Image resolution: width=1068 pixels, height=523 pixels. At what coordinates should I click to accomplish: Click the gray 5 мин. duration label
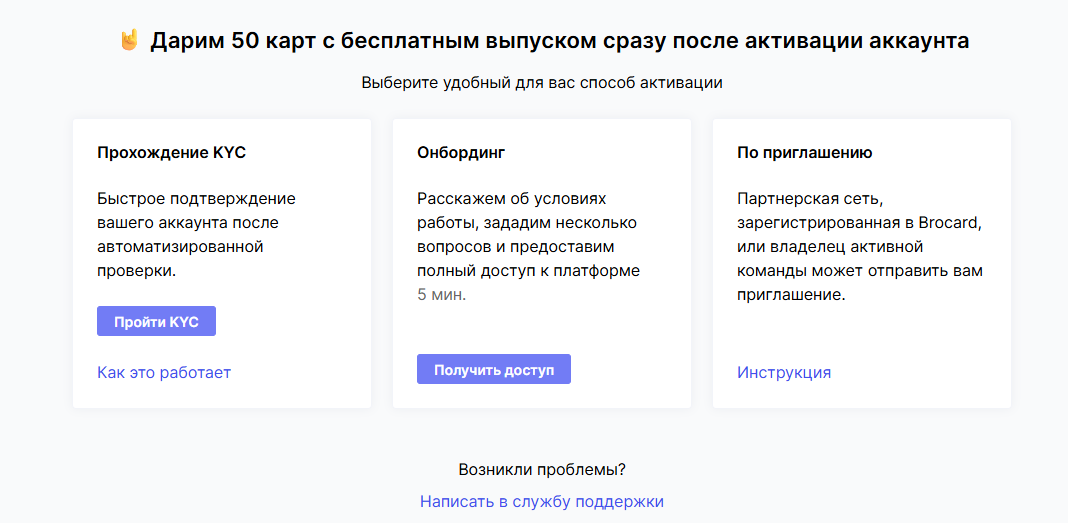441,296
